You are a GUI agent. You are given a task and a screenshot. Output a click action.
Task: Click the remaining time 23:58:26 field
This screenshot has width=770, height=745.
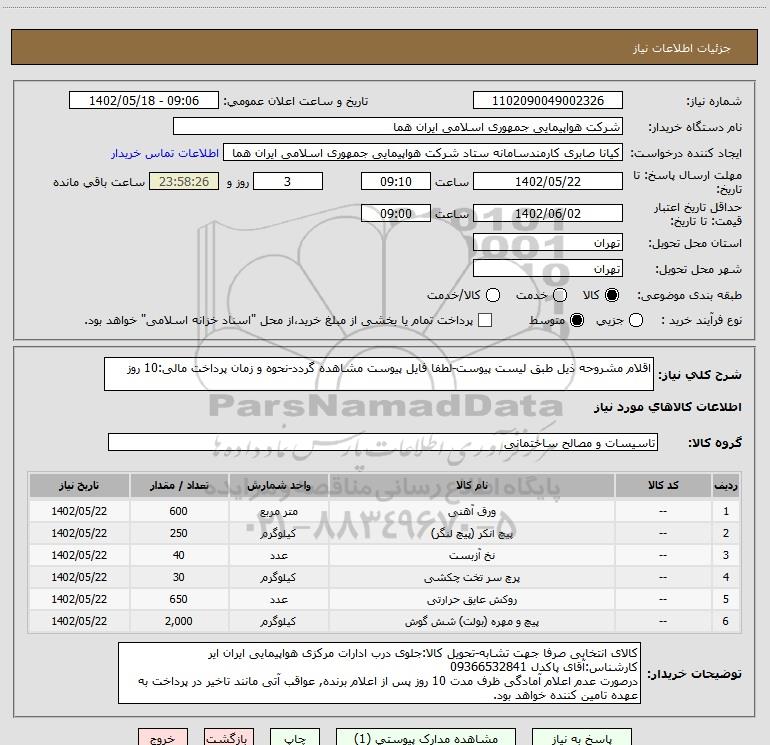[182, 182]
